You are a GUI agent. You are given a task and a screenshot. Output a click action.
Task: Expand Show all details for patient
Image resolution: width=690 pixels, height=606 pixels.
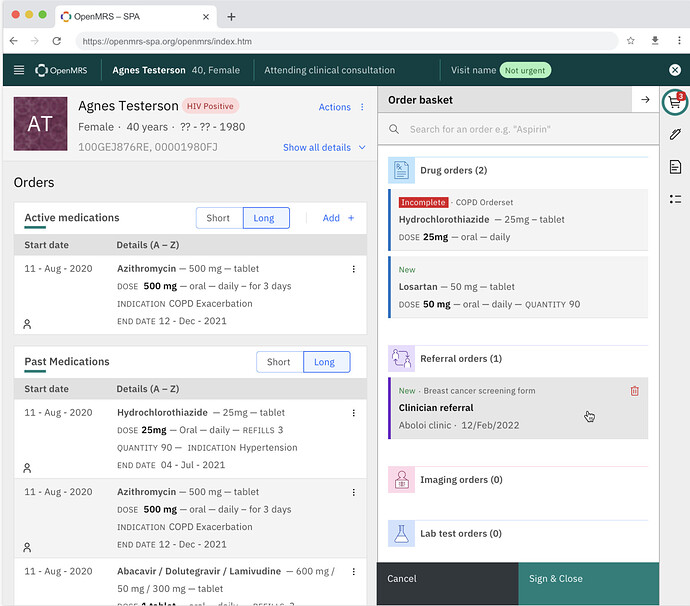click(x=323, y=147)
